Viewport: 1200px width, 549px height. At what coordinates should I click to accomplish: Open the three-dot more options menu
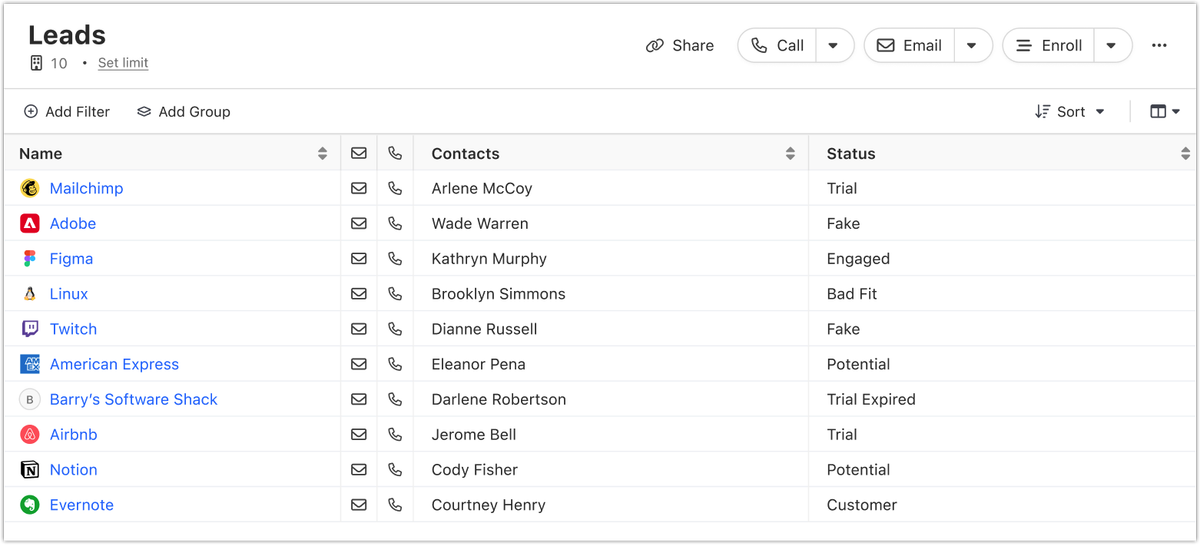click(1159, 45)
